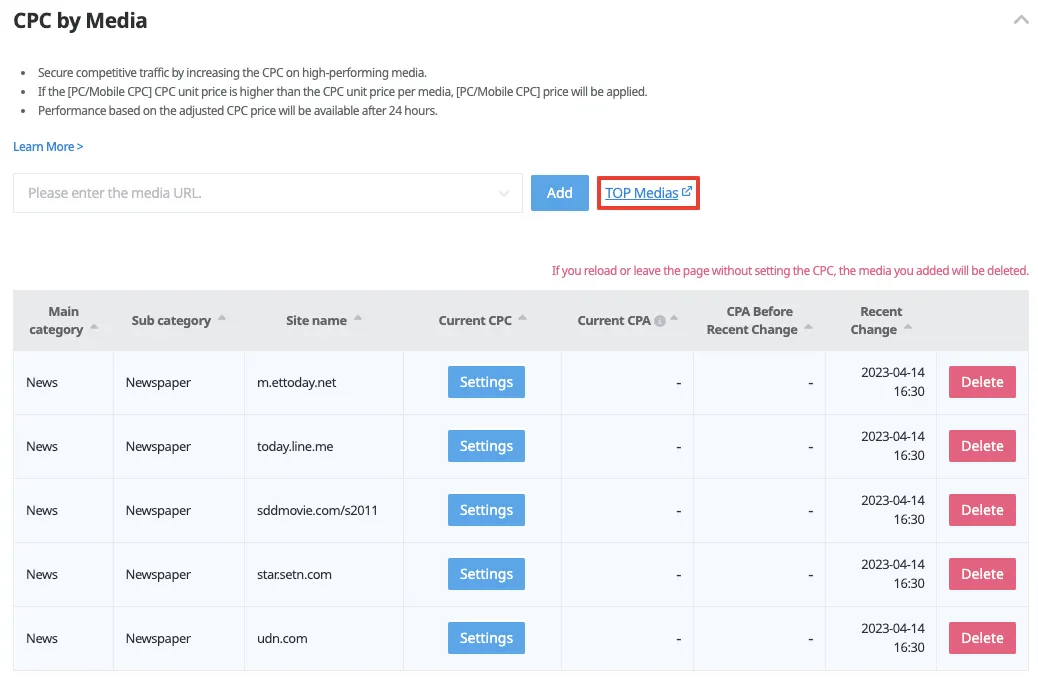The height and width of the screenshot is (679, 1038).
Task: Delete the m.ettoday.net media row
Action: (982, 382)
